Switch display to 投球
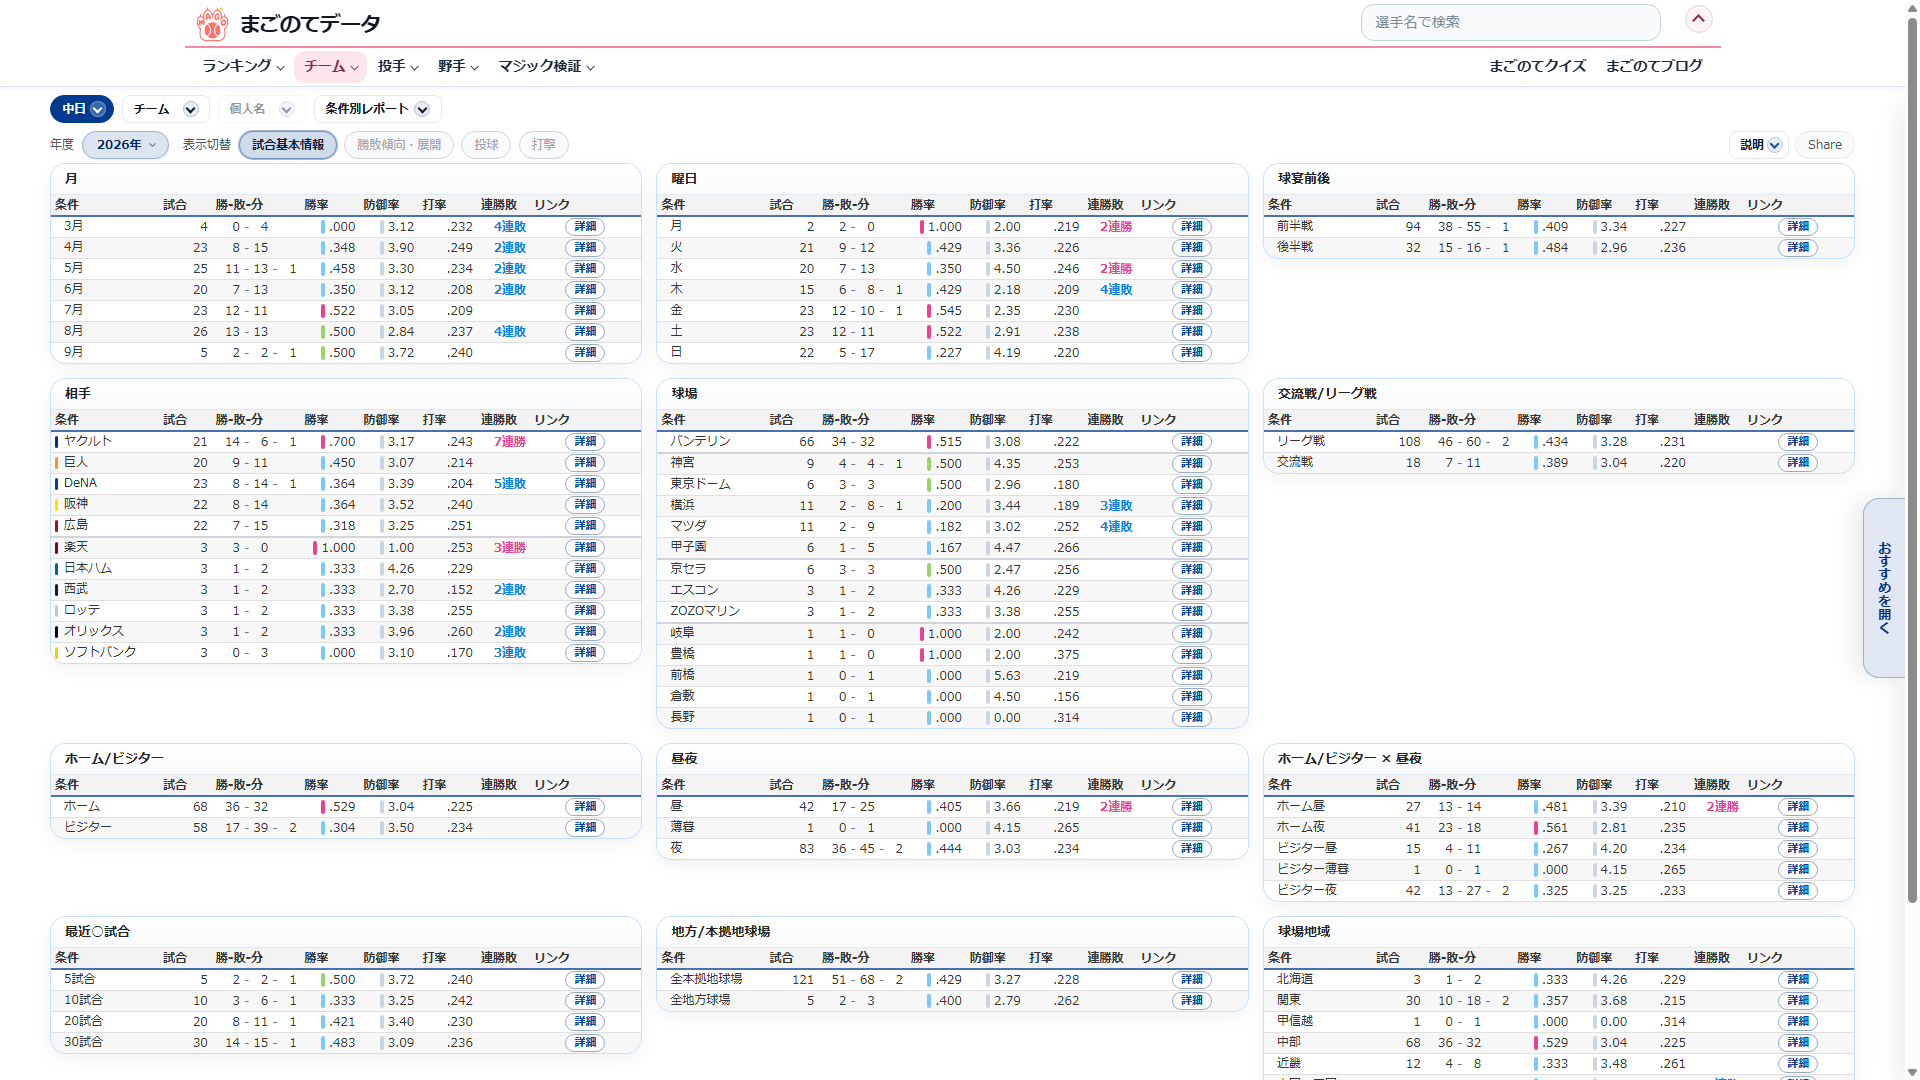The width and height of the screenshot is (1920, 1080). pyautogui.click(x=486, y=145)
